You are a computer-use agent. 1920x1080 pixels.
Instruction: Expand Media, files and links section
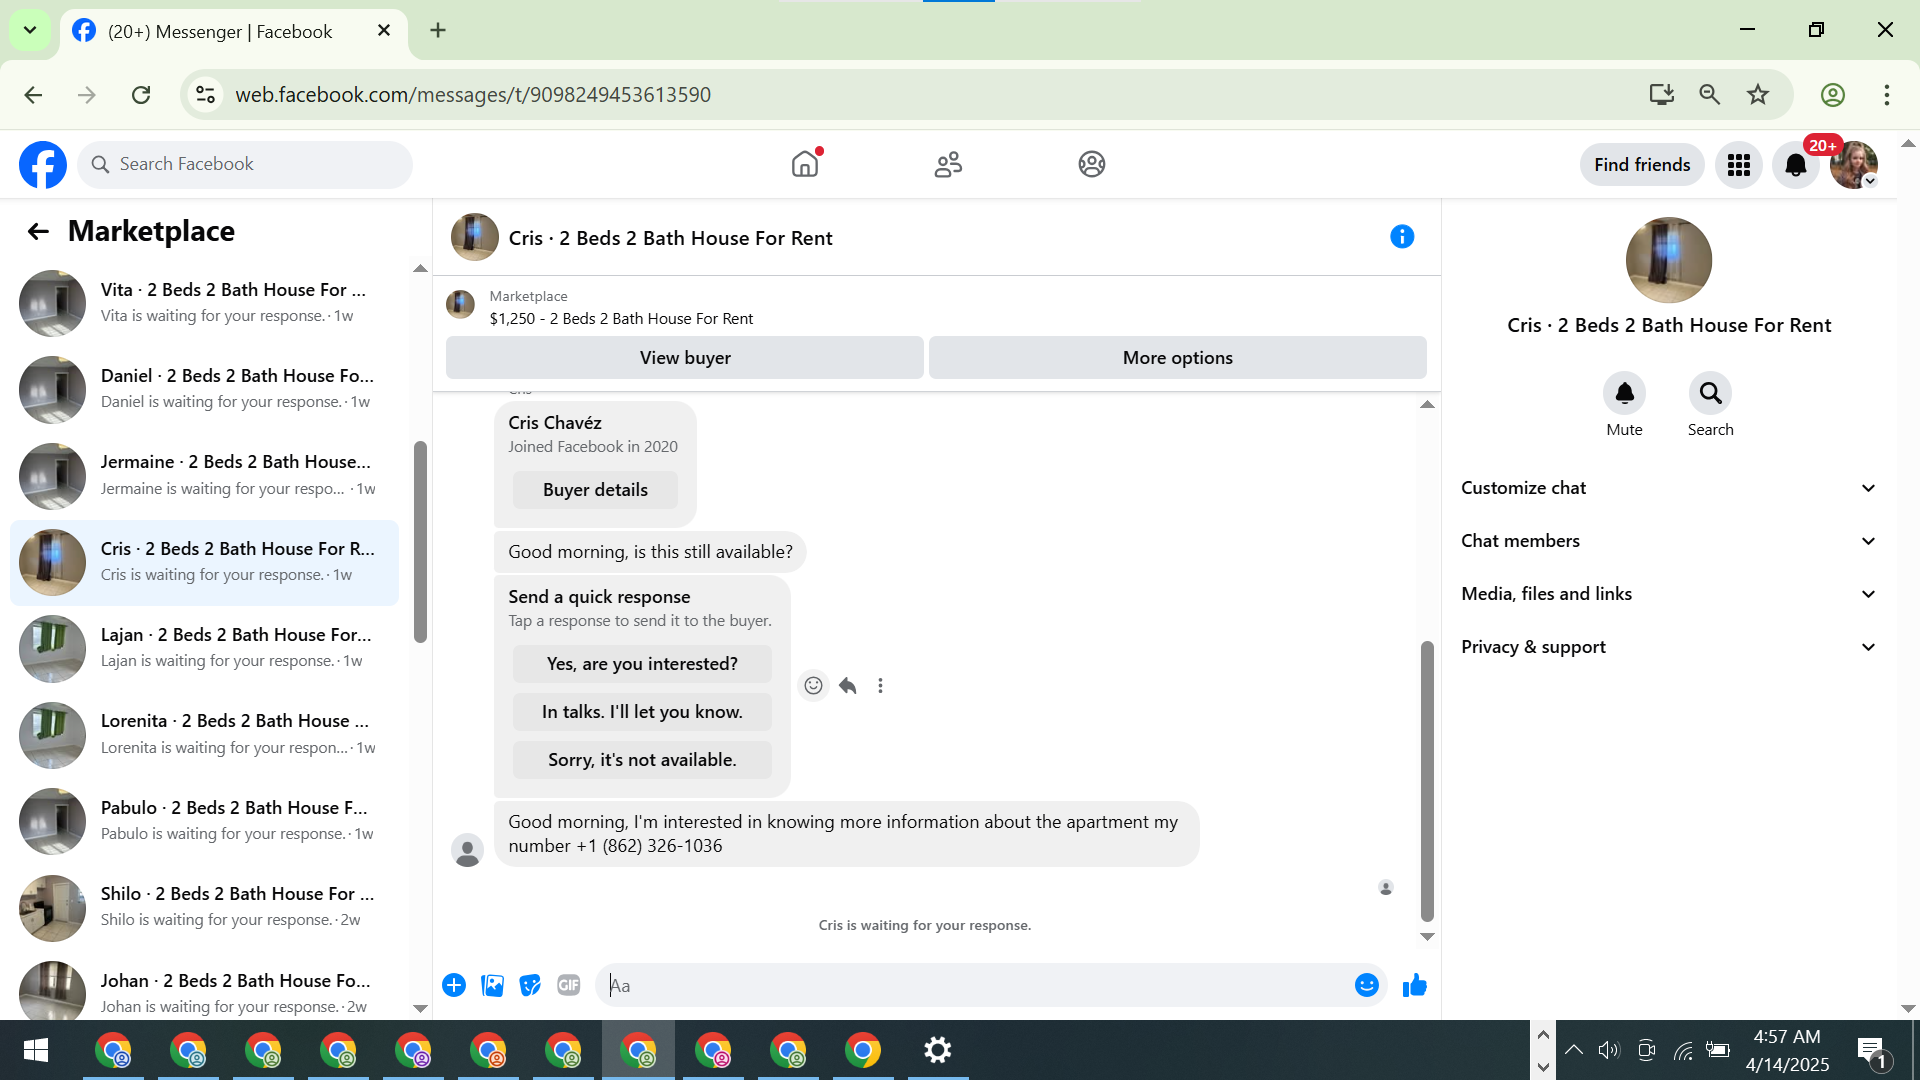coord(1668,594)
